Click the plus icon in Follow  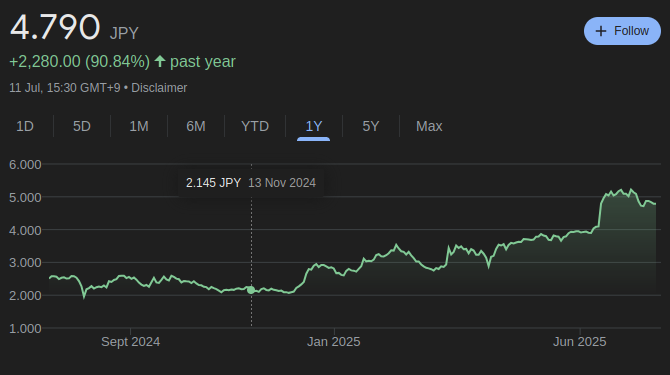tap(601, 31)
